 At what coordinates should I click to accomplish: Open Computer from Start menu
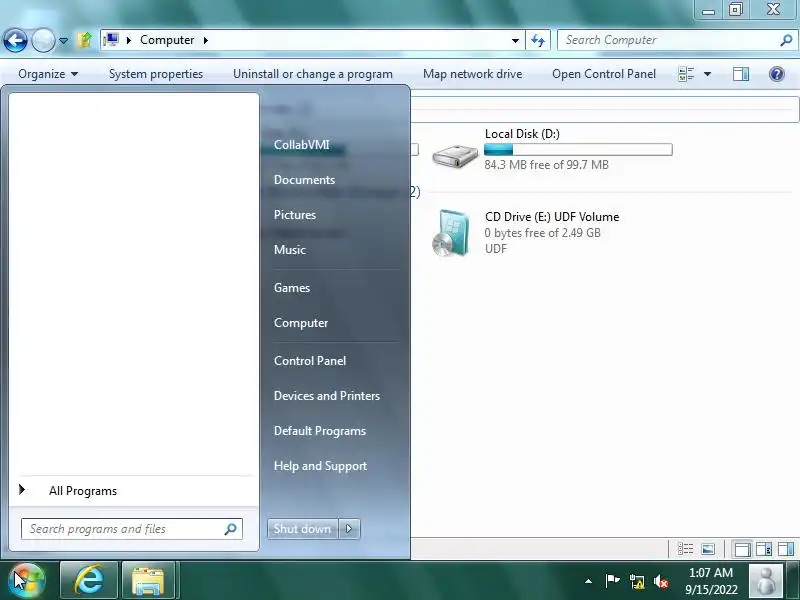pyautogui.click(x=301, y=323)
